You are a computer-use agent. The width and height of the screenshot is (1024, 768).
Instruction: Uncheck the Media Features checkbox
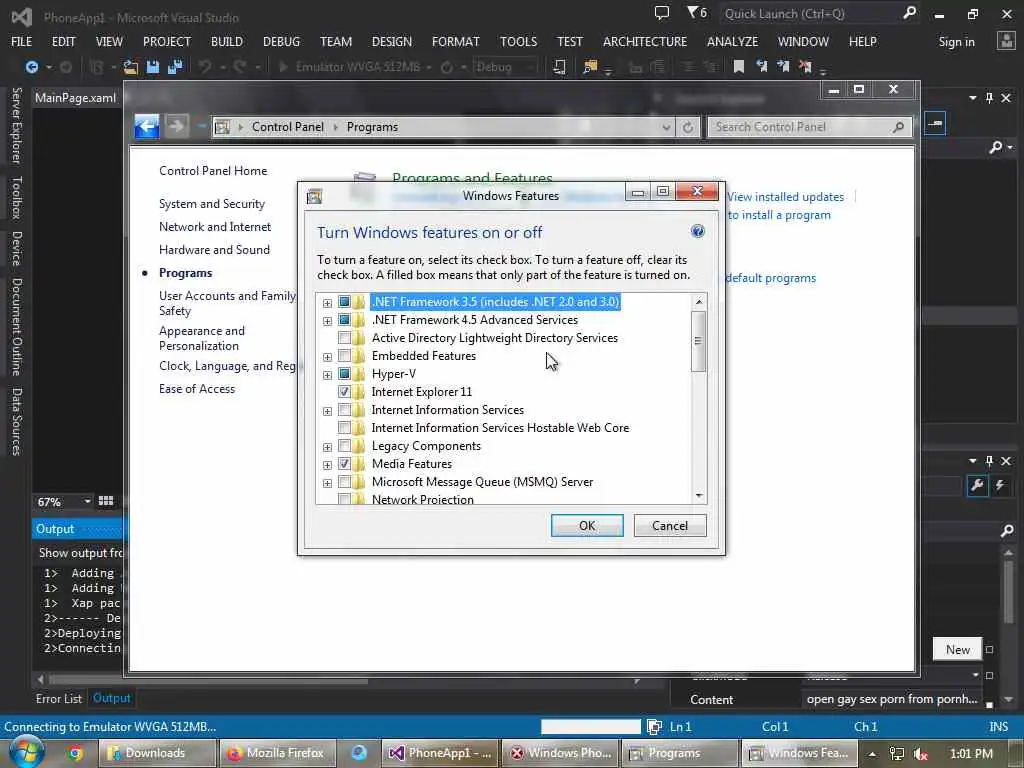click(344, 464)
